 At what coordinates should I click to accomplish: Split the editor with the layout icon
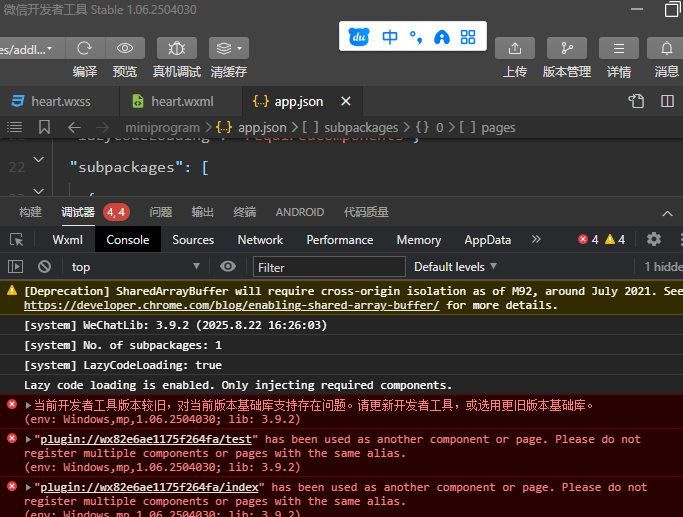[667, 101]
